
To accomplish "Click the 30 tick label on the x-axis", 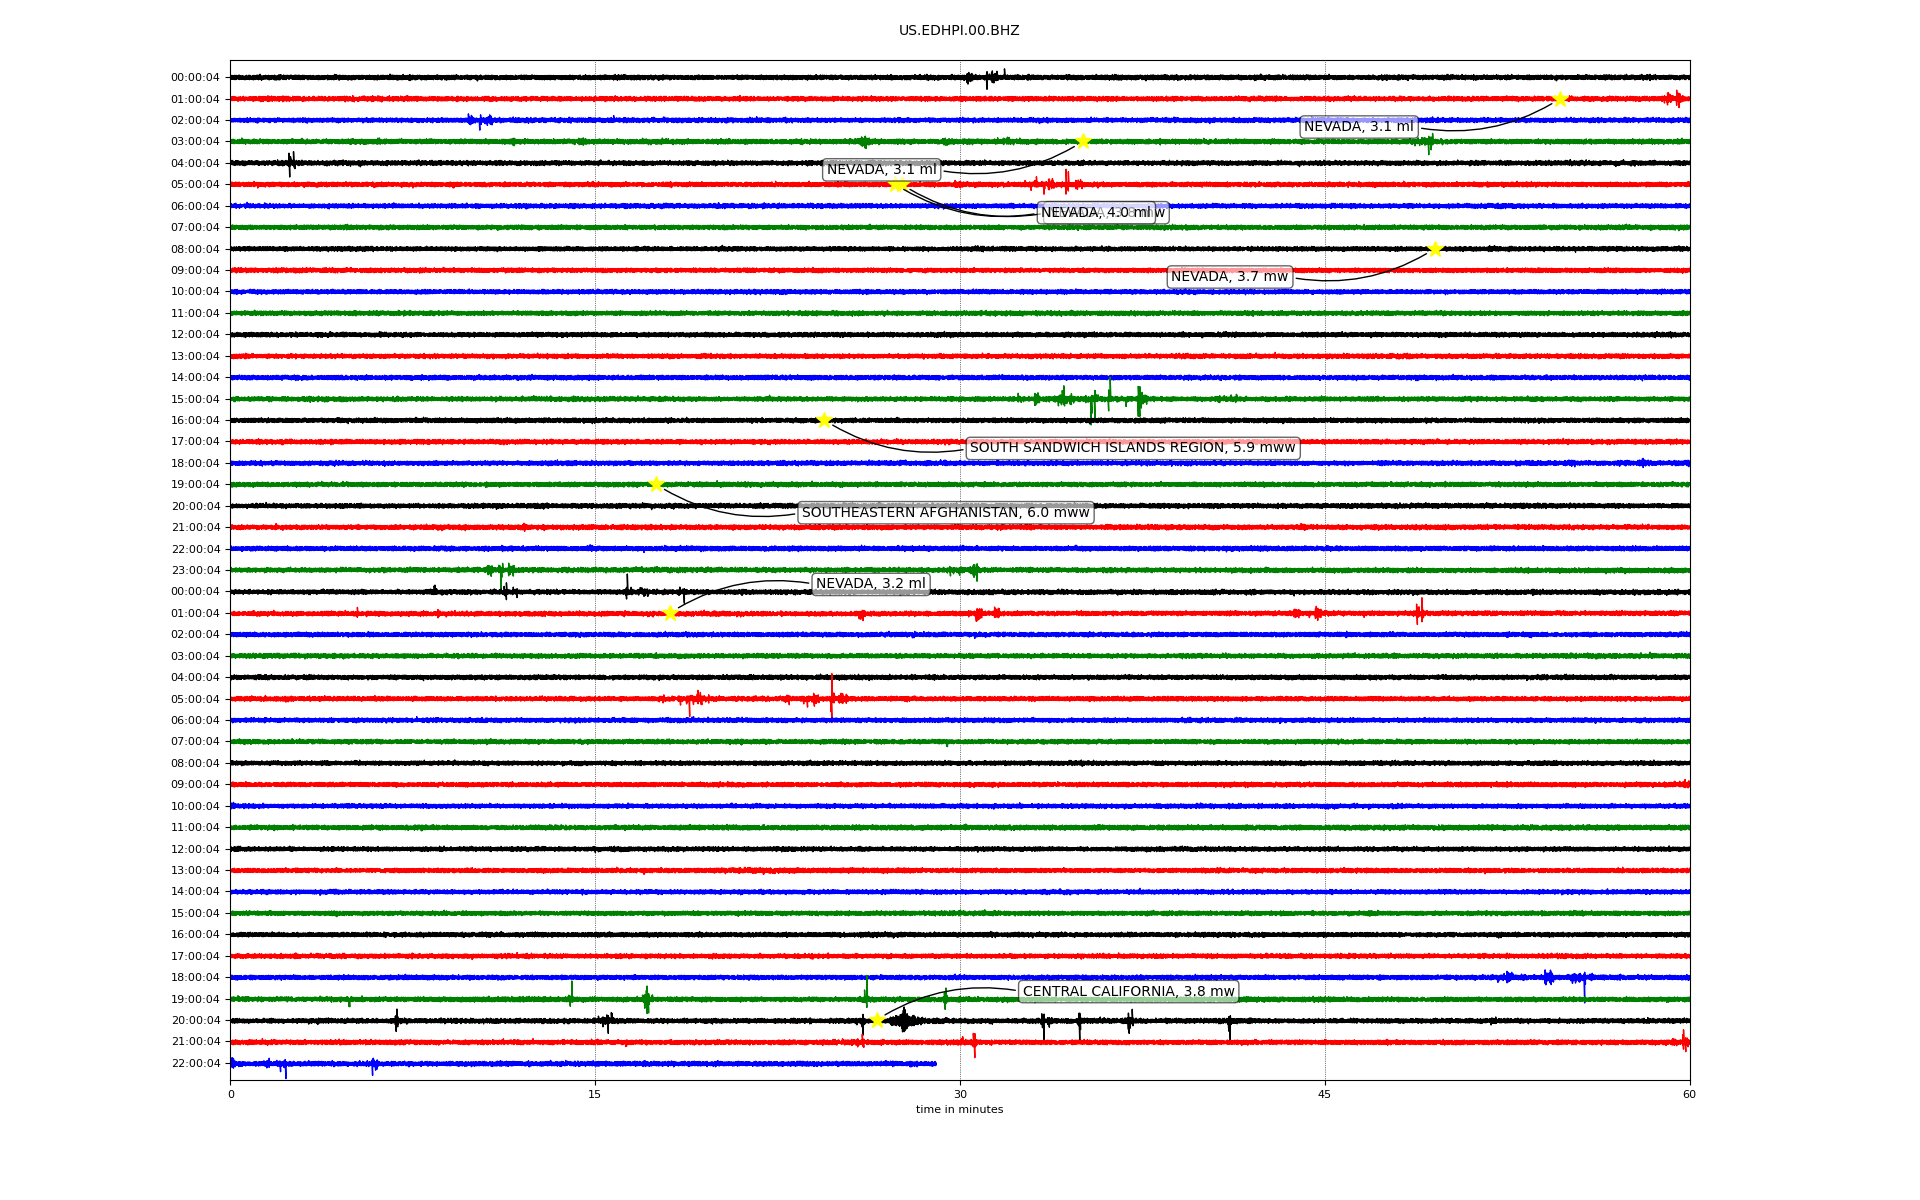I will 960,1094.
